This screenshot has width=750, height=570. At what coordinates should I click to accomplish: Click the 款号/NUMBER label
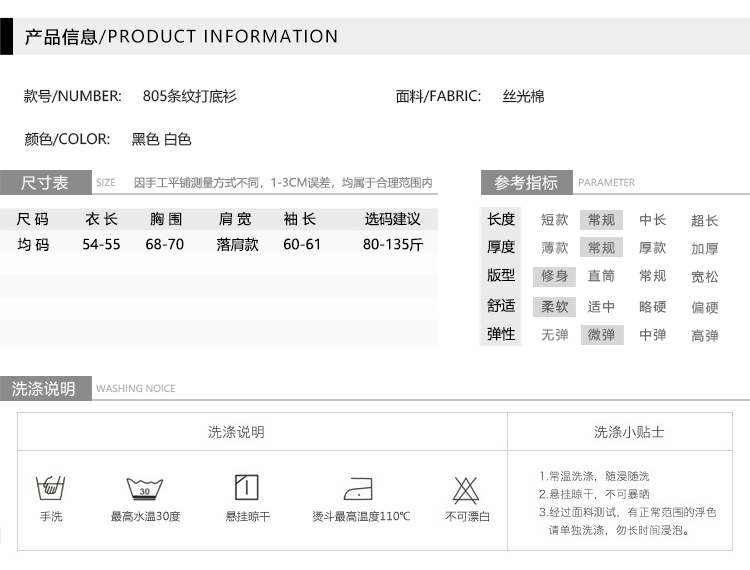coord(73,96)
